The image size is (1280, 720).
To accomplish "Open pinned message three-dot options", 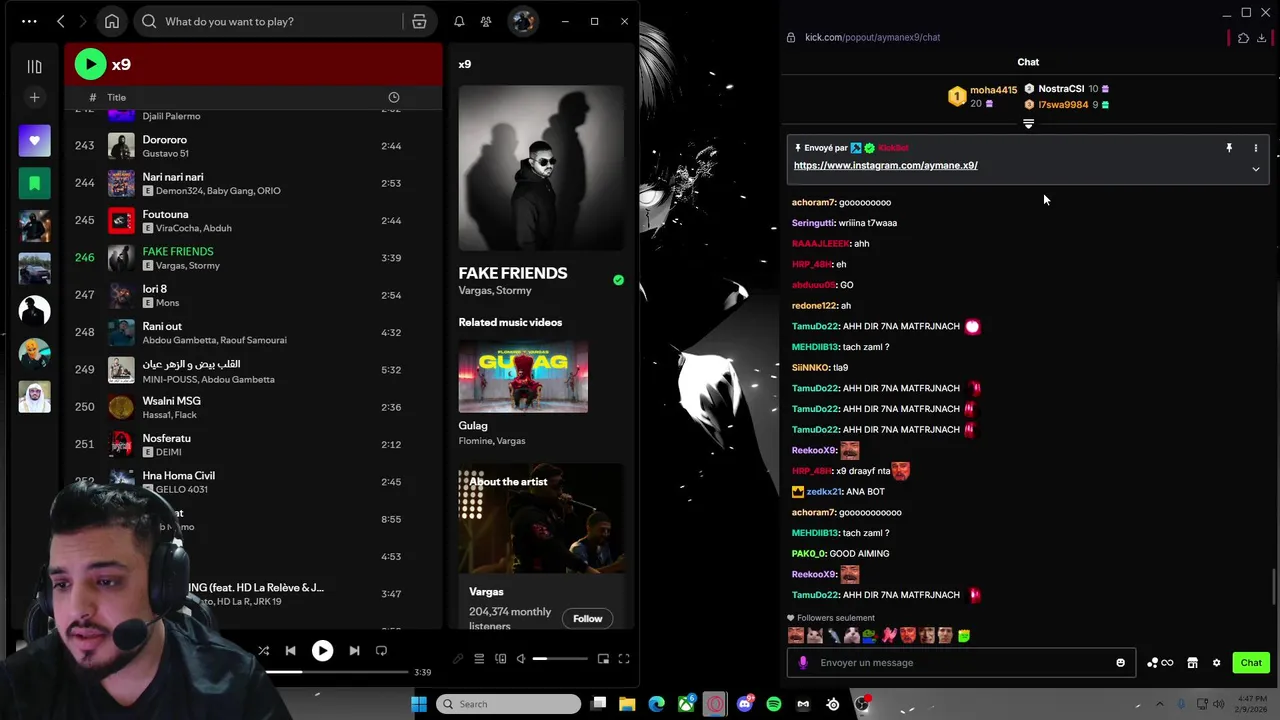I will pos(1256,148).
